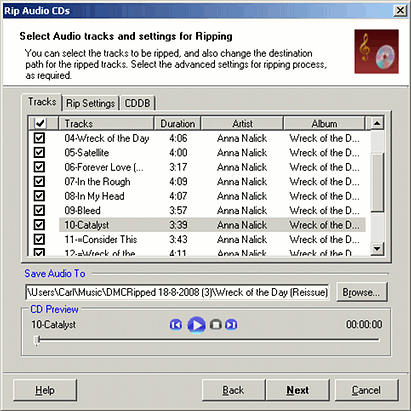This screenshot has width=411, height=411.
Task: Click the track list scrollbar thumb
Action: [377, 182]
